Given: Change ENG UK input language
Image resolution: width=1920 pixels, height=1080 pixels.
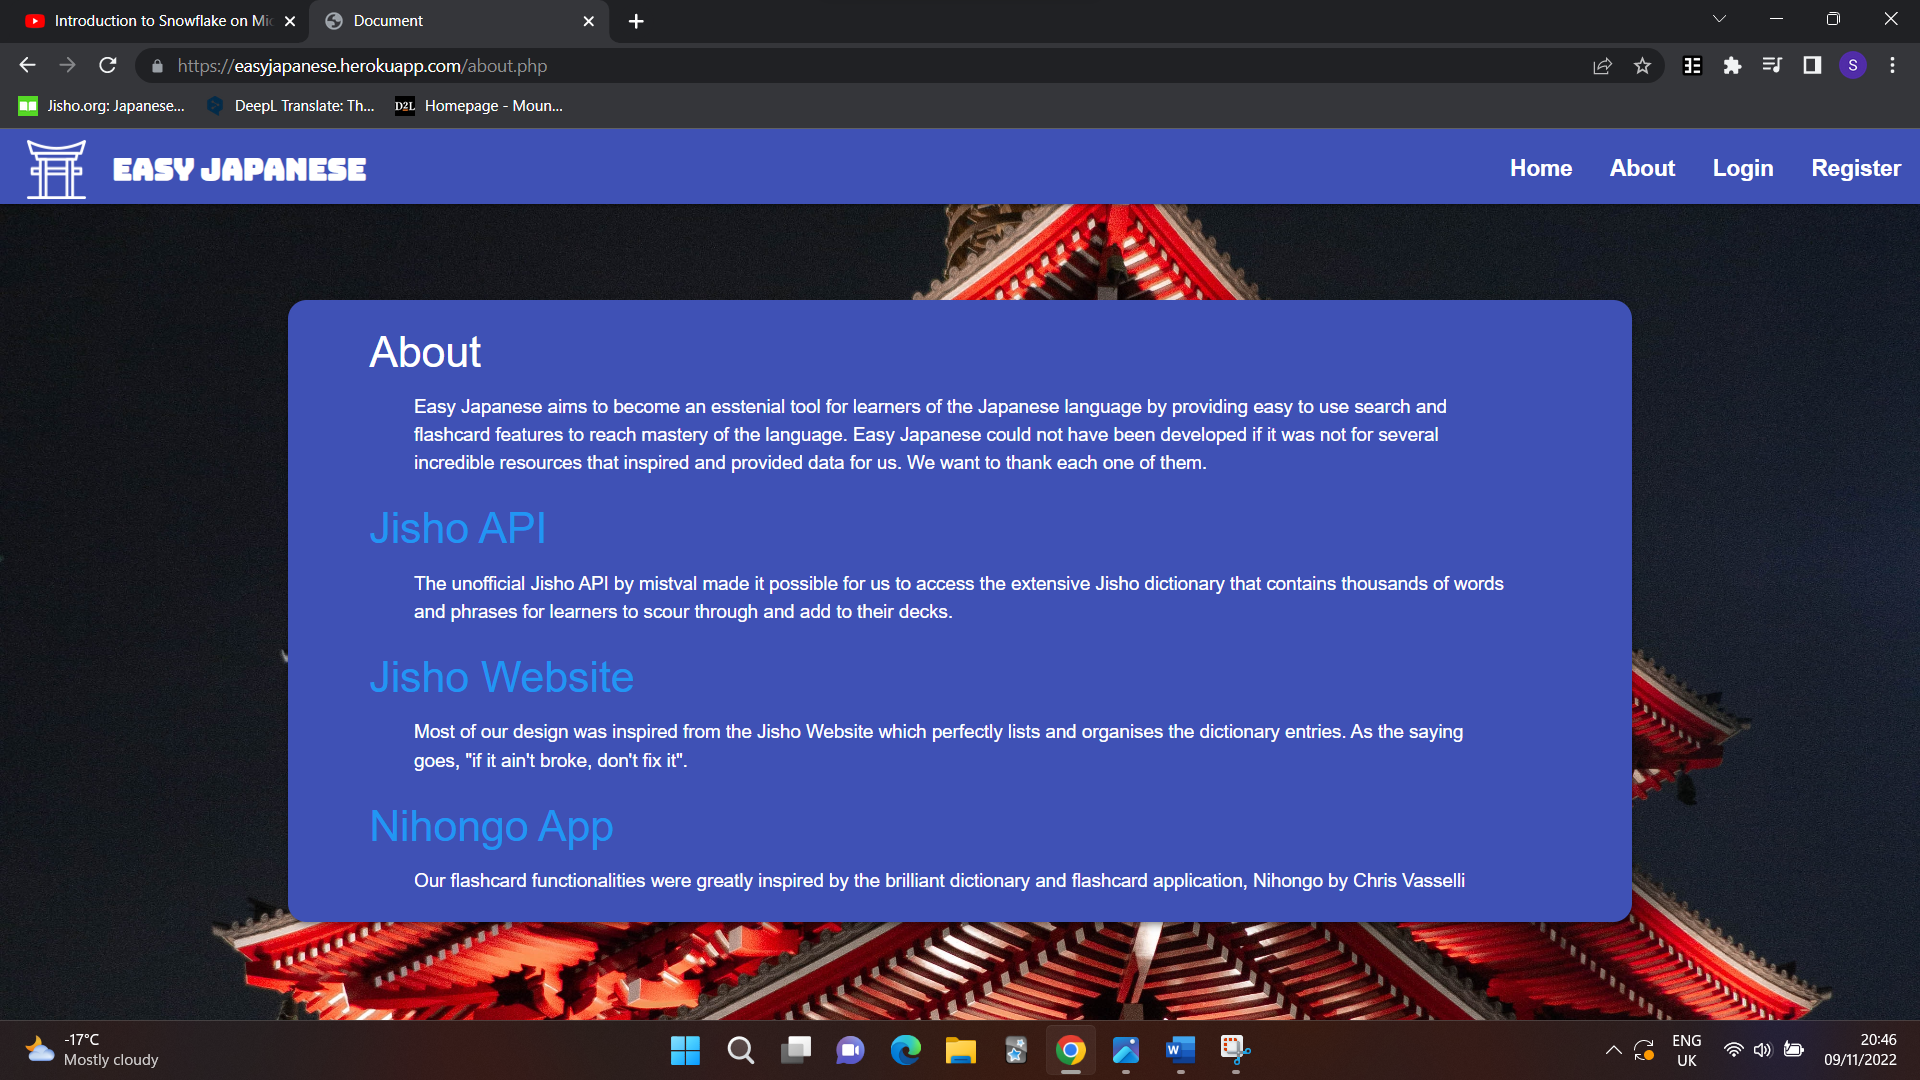Looking at the screenshot, I should pyautogui.click(x=1687, y=1050).
